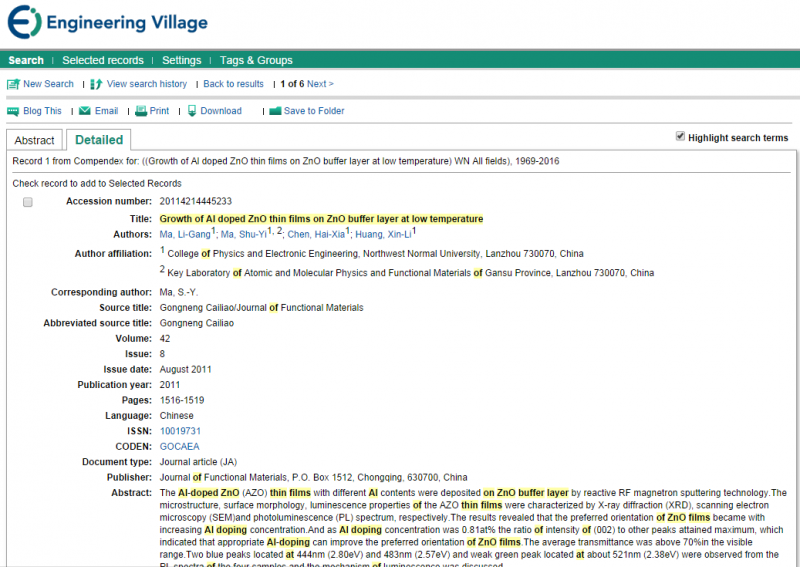Image resolution: width=800 pixels, height=567 pixels.
Task: Click corresponding author Ma, S.-Y.
Action: click(179, 292)
